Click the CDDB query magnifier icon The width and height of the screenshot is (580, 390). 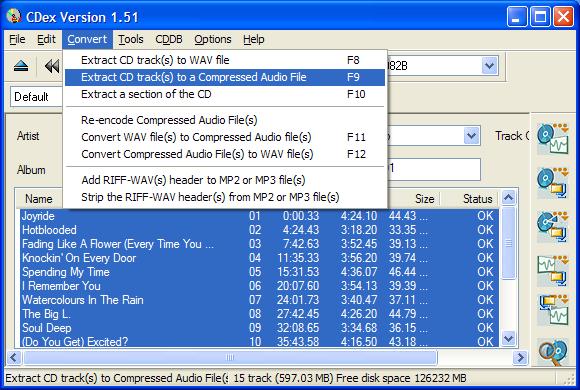pos(553,352)
